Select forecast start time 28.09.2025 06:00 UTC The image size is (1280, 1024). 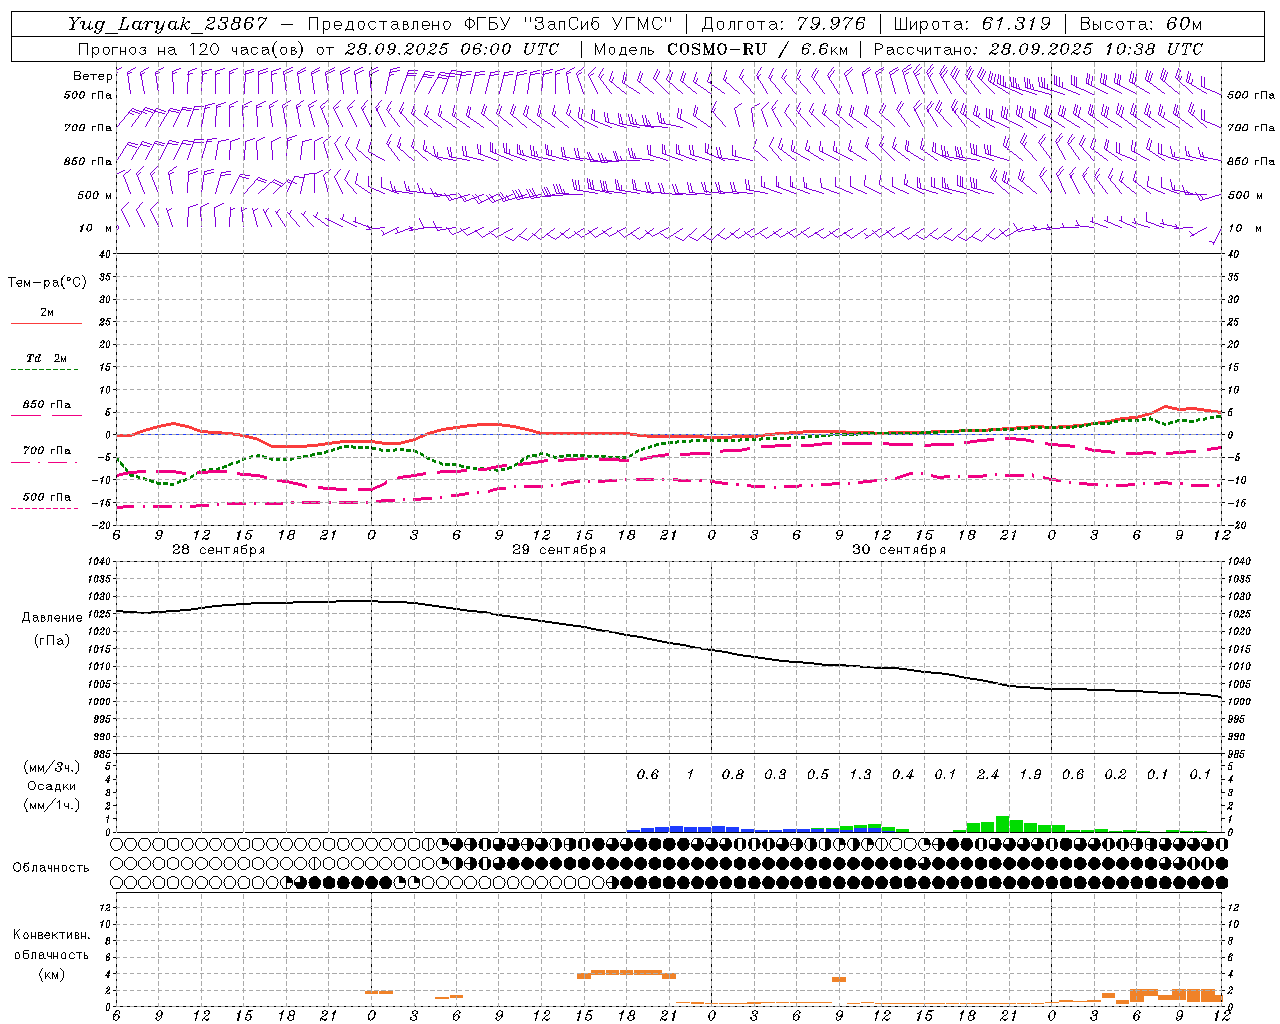tap(451, 49)
